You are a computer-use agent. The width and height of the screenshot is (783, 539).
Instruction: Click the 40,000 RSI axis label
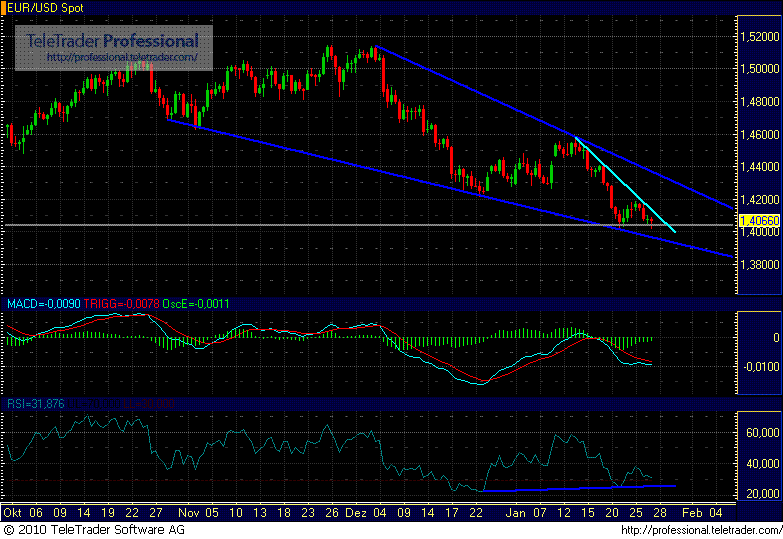763,464
